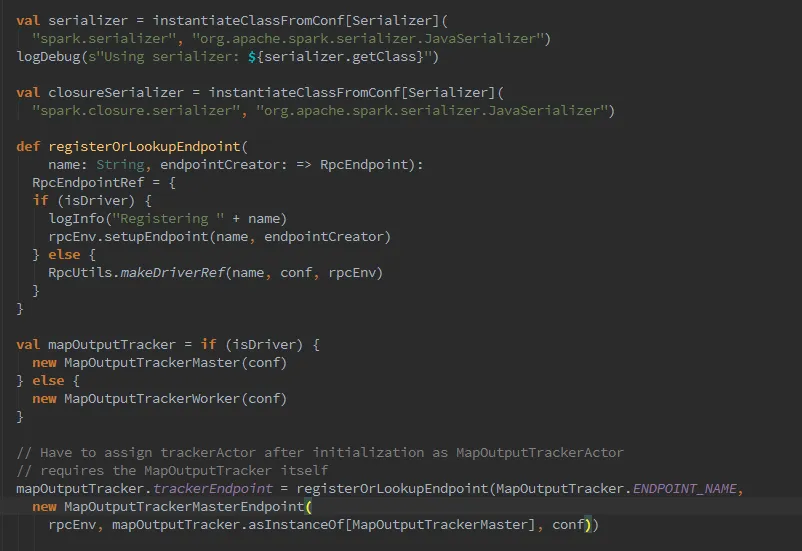
Task: Click the "requires the MapOutputTracker itself" comment
Action: (x=172, y=471)
